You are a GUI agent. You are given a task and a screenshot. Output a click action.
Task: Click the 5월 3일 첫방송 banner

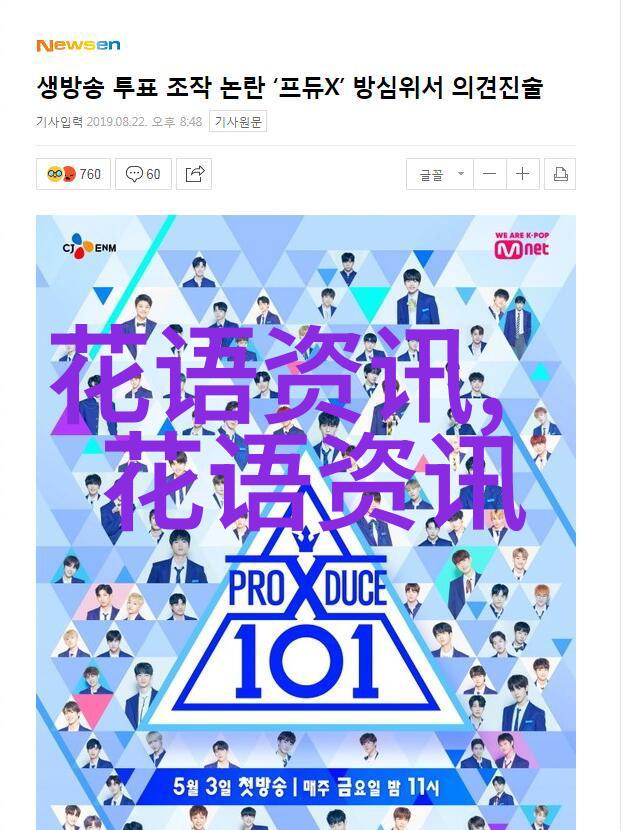tap(306, 787)
